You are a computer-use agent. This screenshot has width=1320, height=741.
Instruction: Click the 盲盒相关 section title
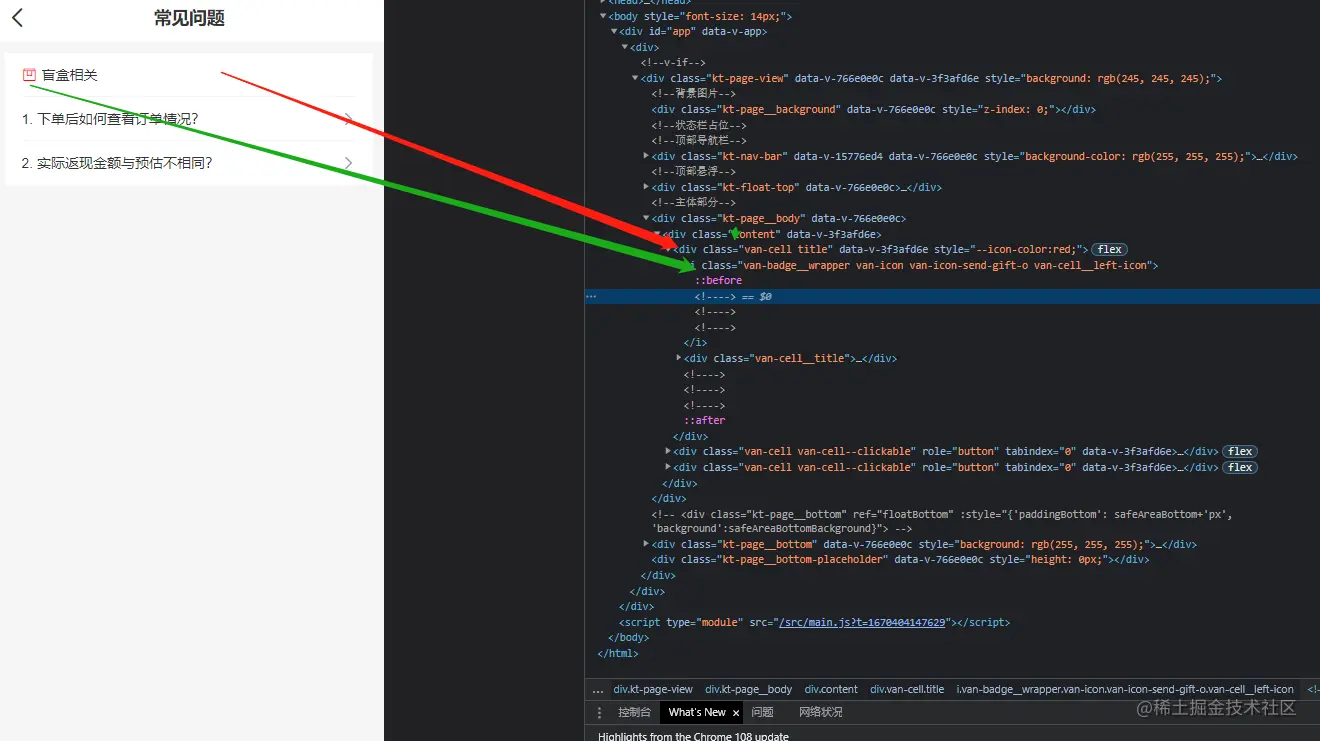[70, 75]
